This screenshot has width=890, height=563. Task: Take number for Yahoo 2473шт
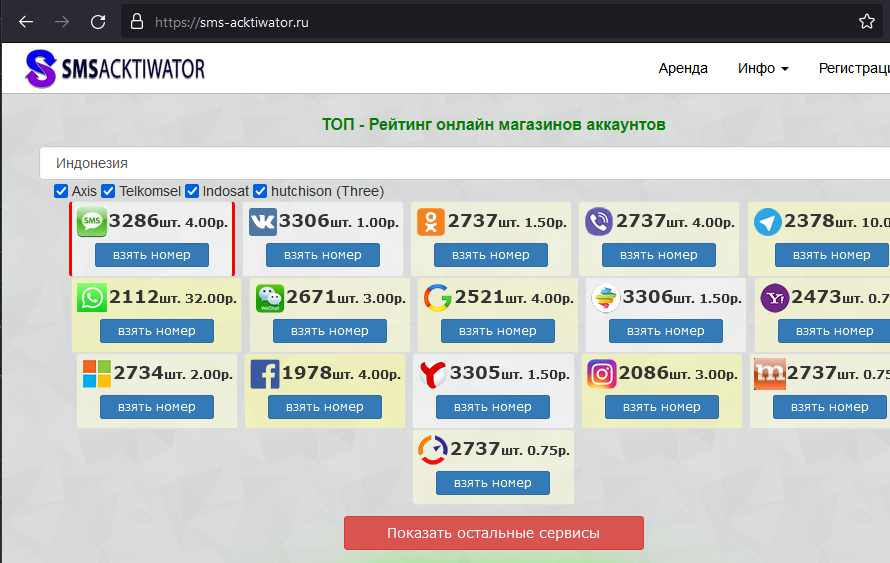click(834, 331)
